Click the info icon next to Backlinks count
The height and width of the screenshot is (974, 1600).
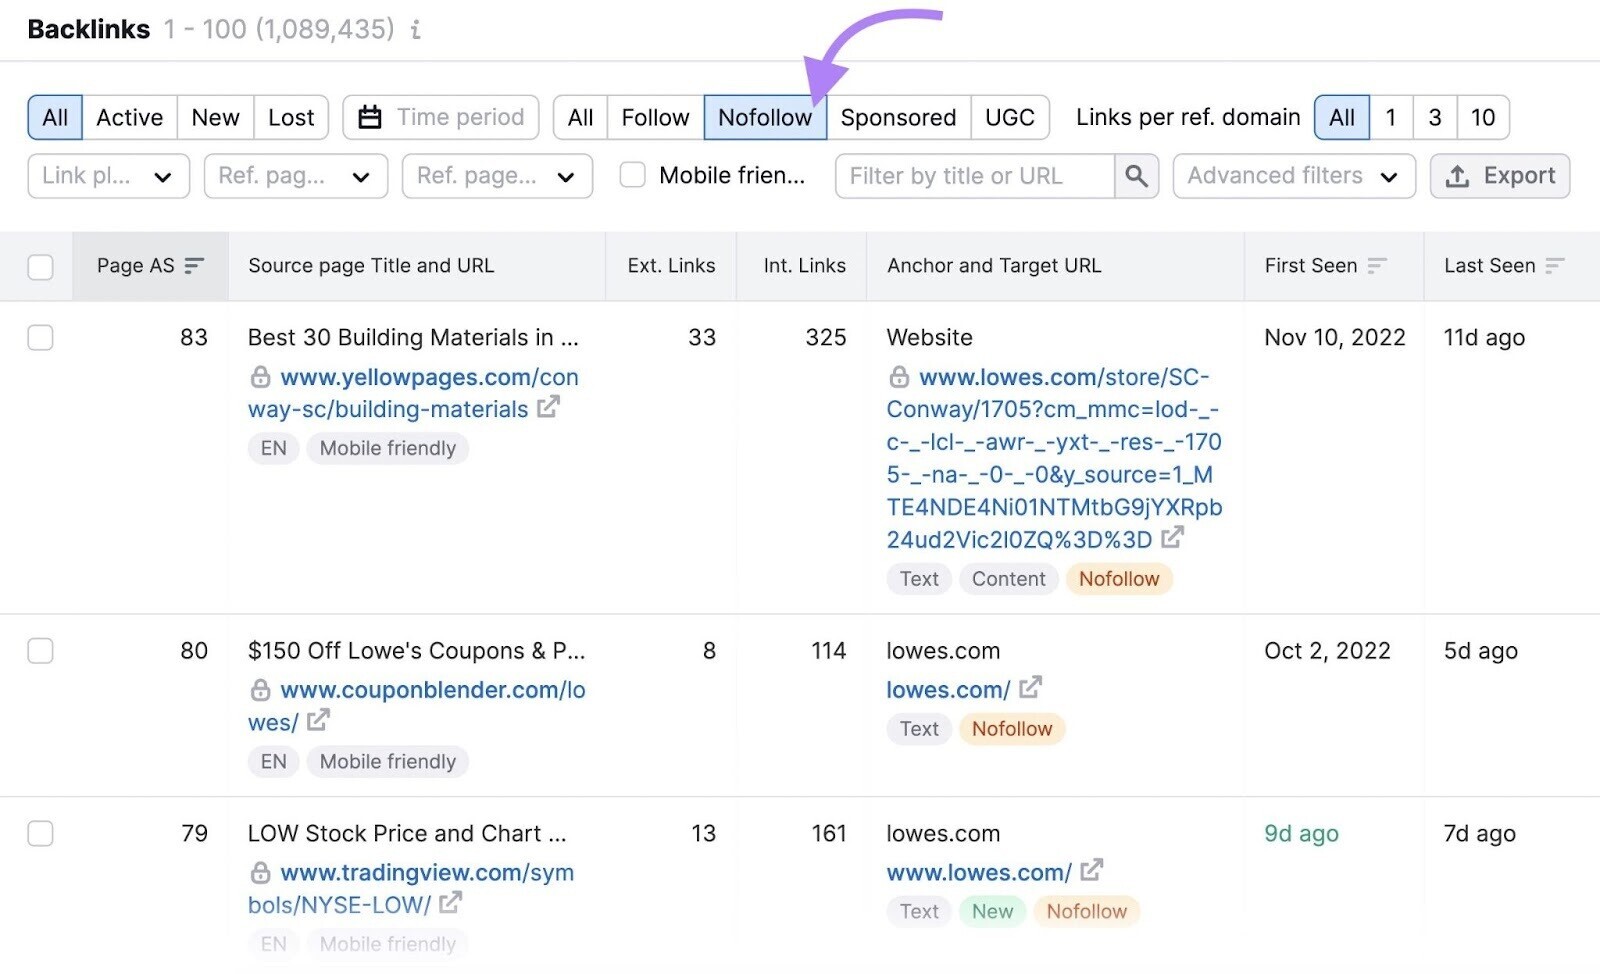tap(415, 30)
